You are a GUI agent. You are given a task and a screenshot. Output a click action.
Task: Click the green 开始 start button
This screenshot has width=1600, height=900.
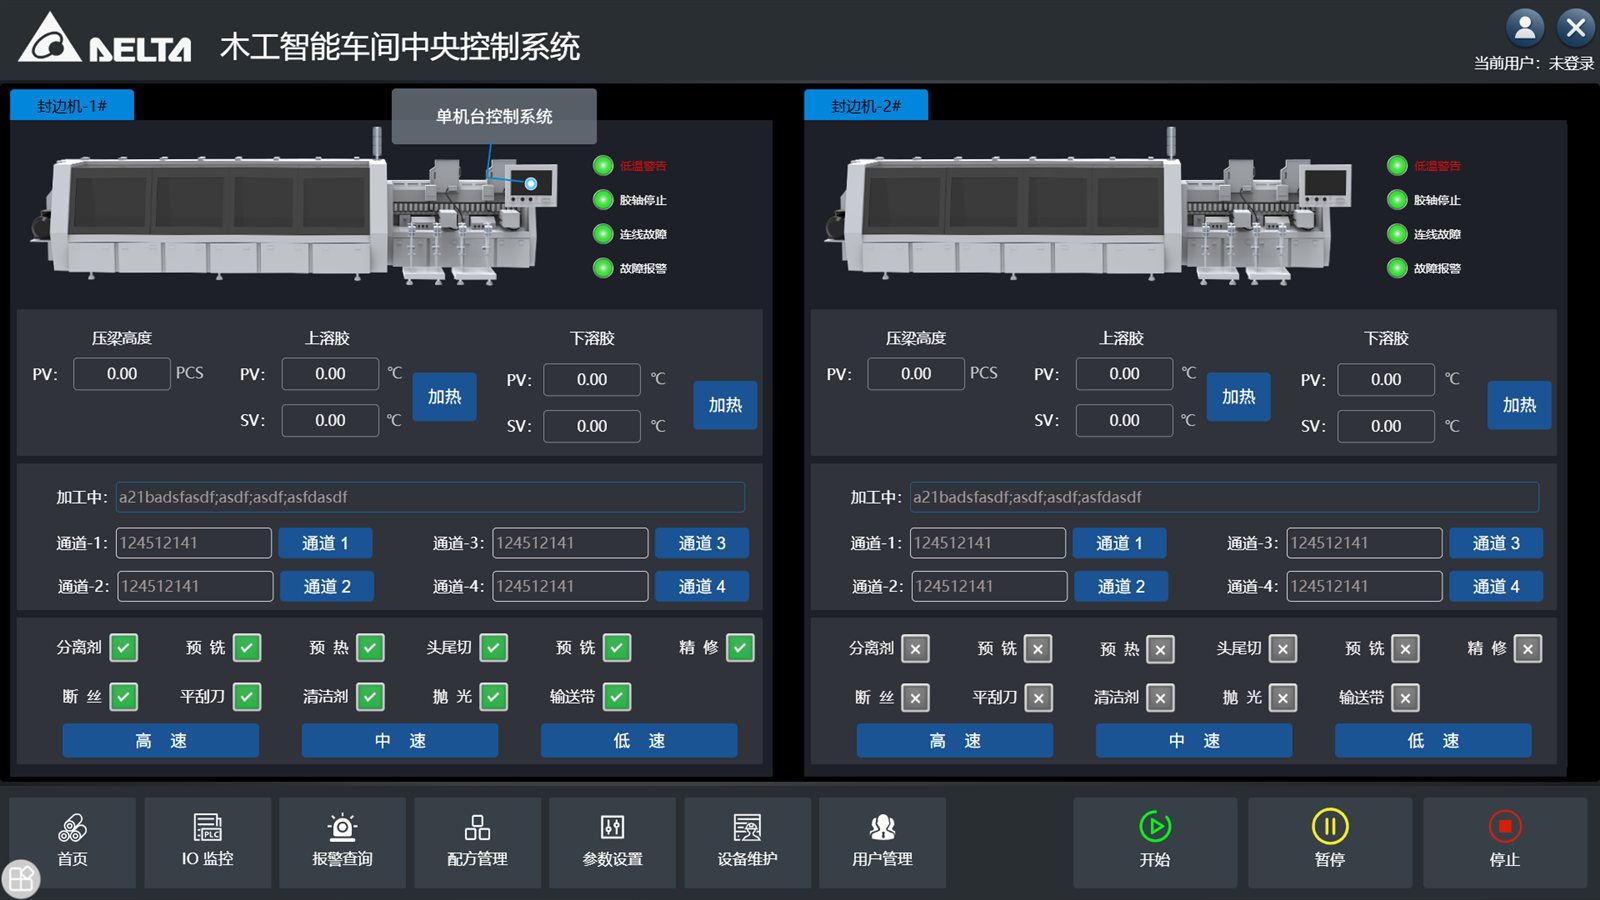[x=1155, y=842]
